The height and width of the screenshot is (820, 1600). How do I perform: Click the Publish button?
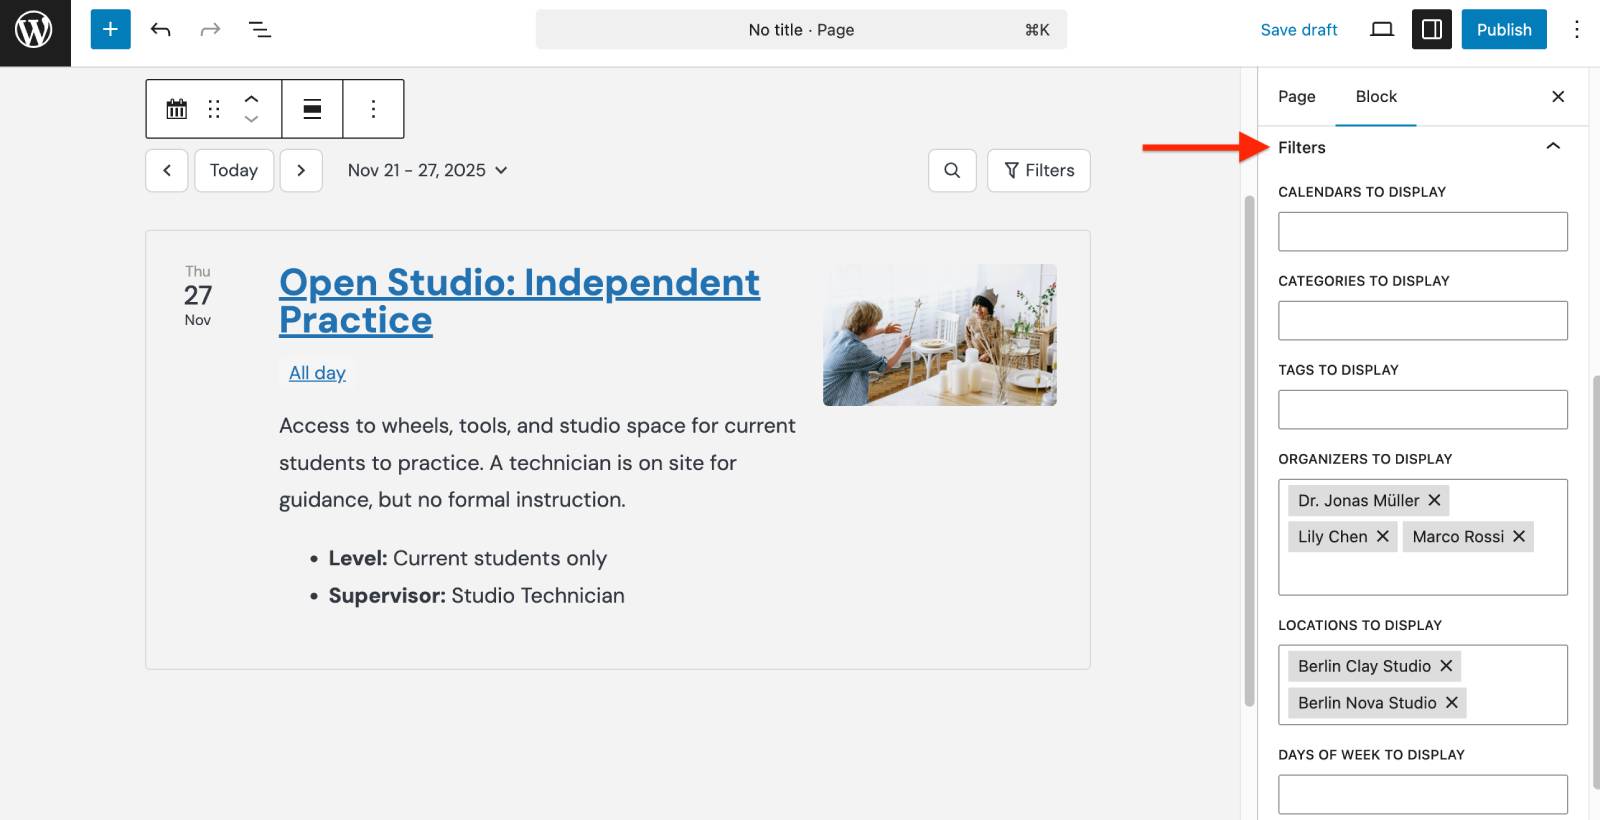pos(1503,30)
